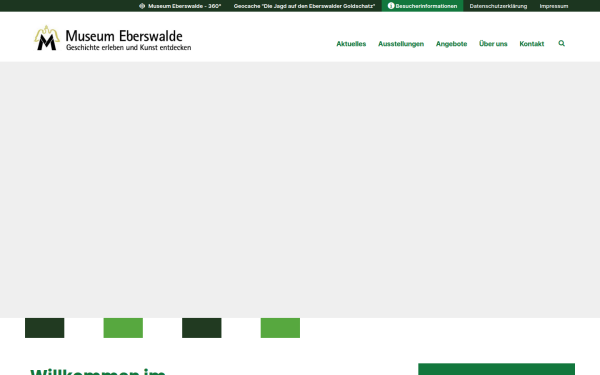Click the search magnifier icon
This screenshot has height=375, width=600.
561,43
